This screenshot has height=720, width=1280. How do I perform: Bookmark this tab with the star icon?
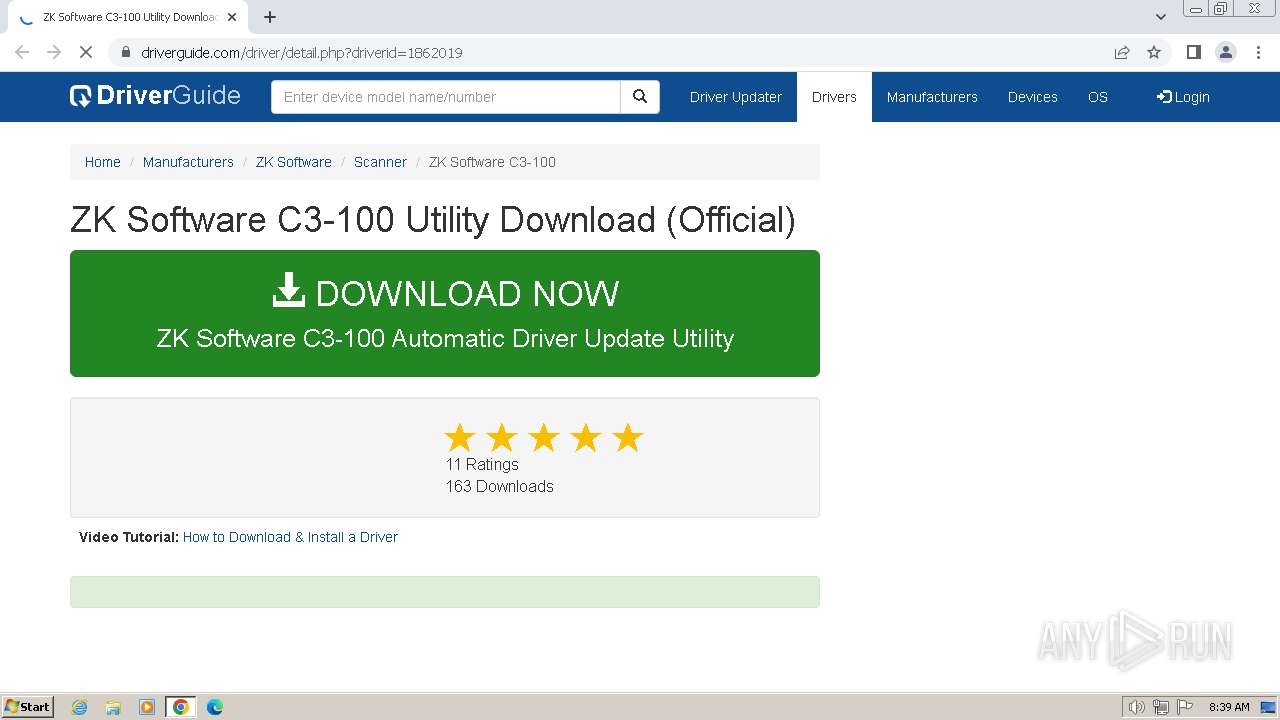click(1154, 52)
